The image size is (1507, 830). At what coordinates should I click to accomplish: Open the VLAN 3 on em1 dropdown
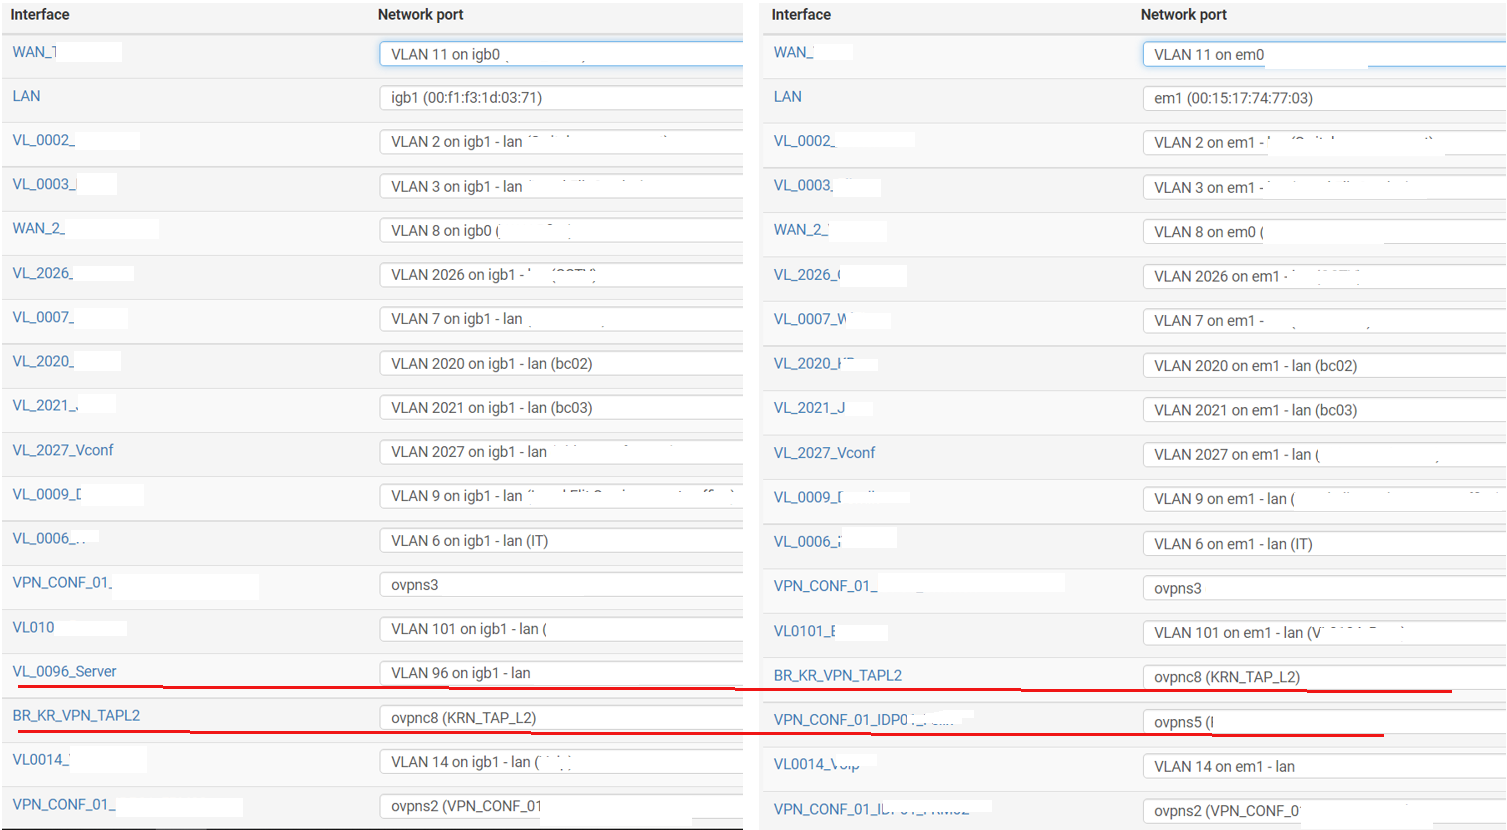1324,187
